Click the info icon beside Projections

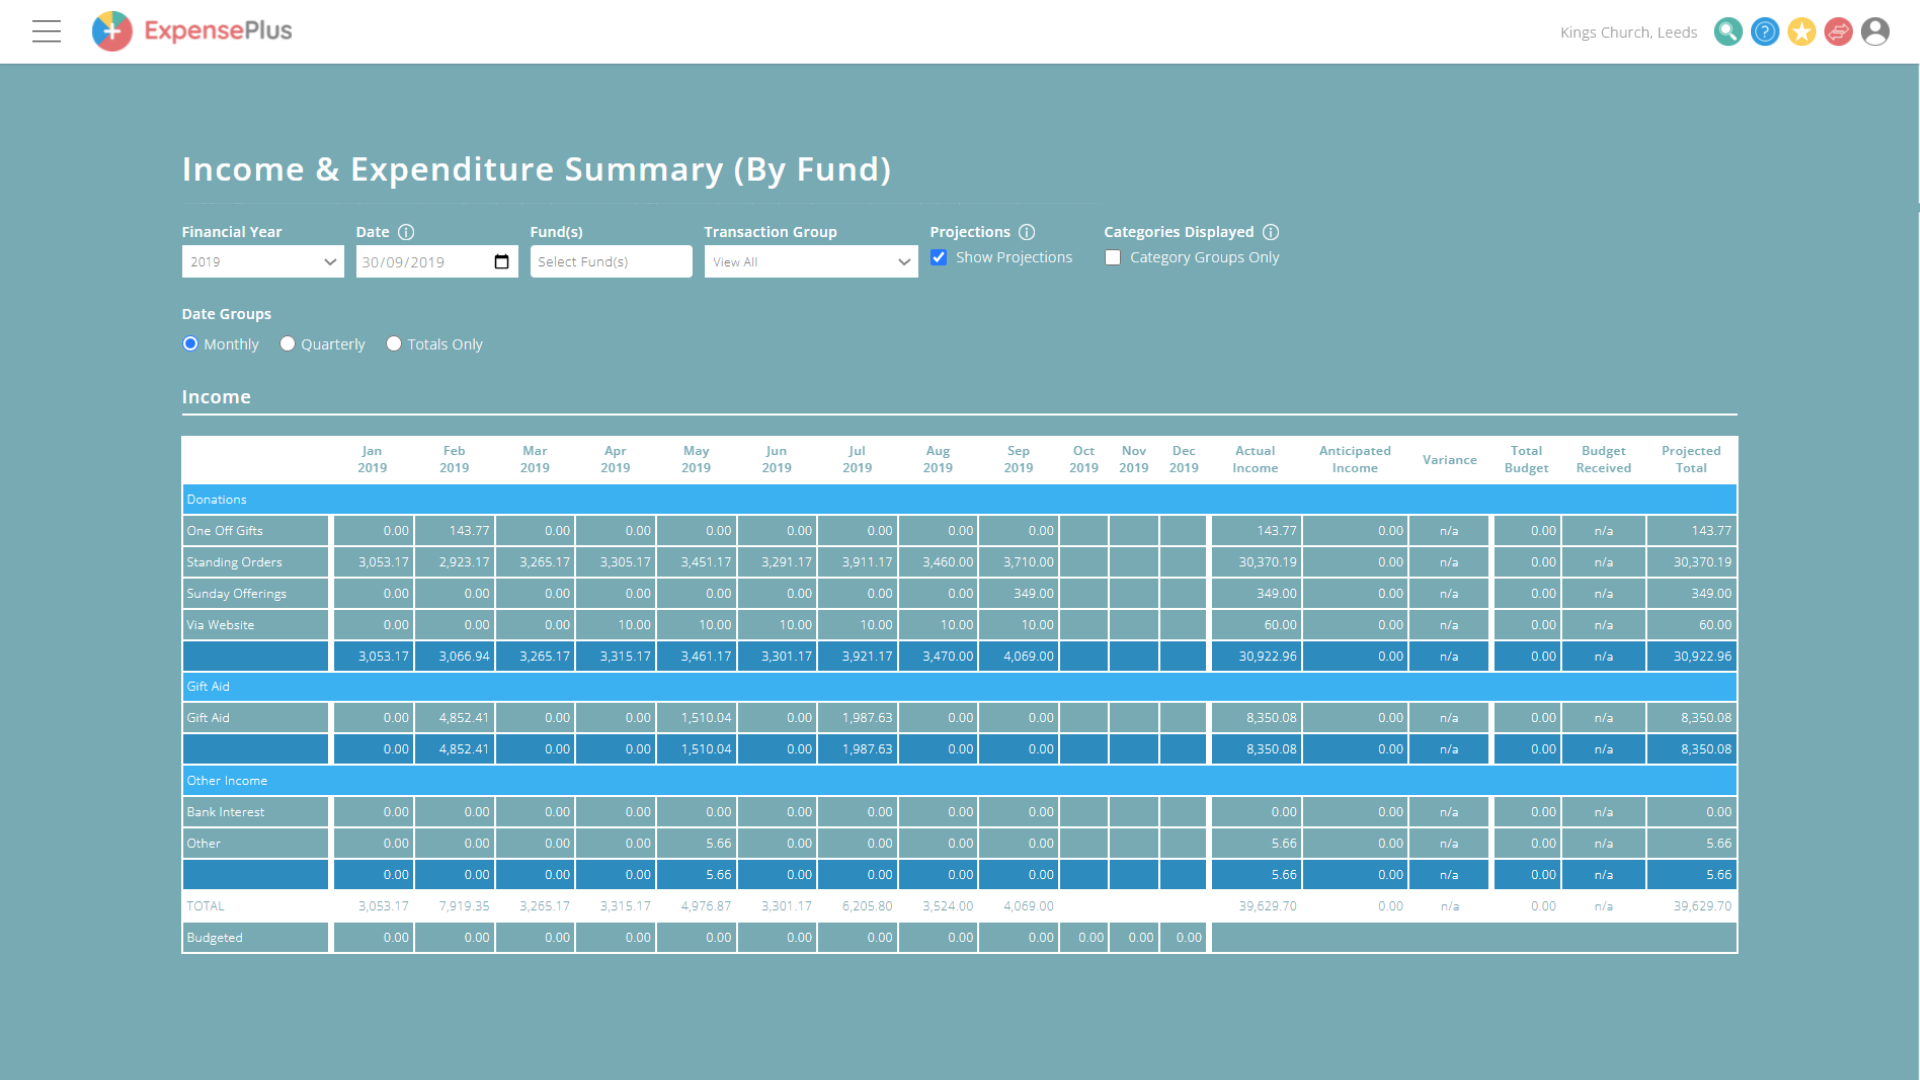click(1027, 232)
